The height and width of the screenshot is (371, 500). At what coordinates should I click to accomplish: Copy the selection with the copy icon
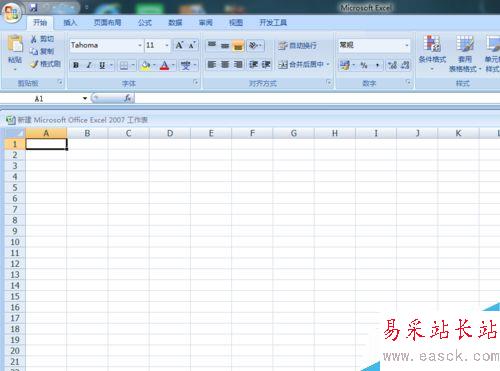[34, 51]
